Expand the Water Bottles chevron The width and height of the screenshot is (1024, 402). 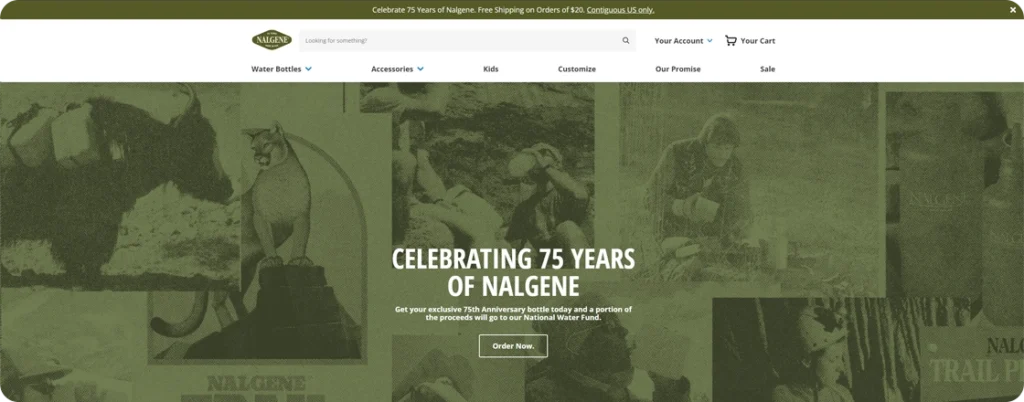pyautogui.click(x=308, y=69)
